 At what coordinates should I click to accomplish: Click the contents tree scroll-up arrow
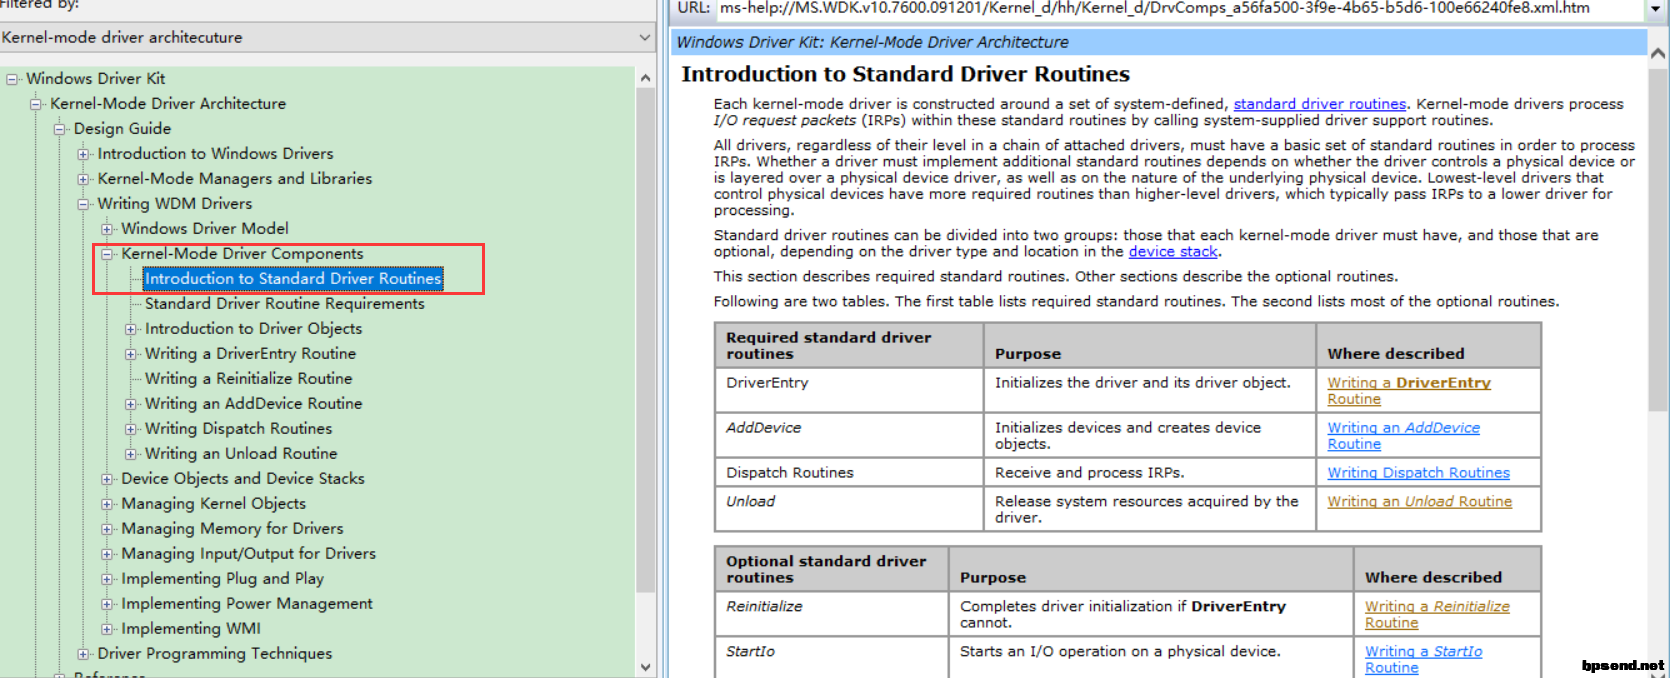(645, 78)
